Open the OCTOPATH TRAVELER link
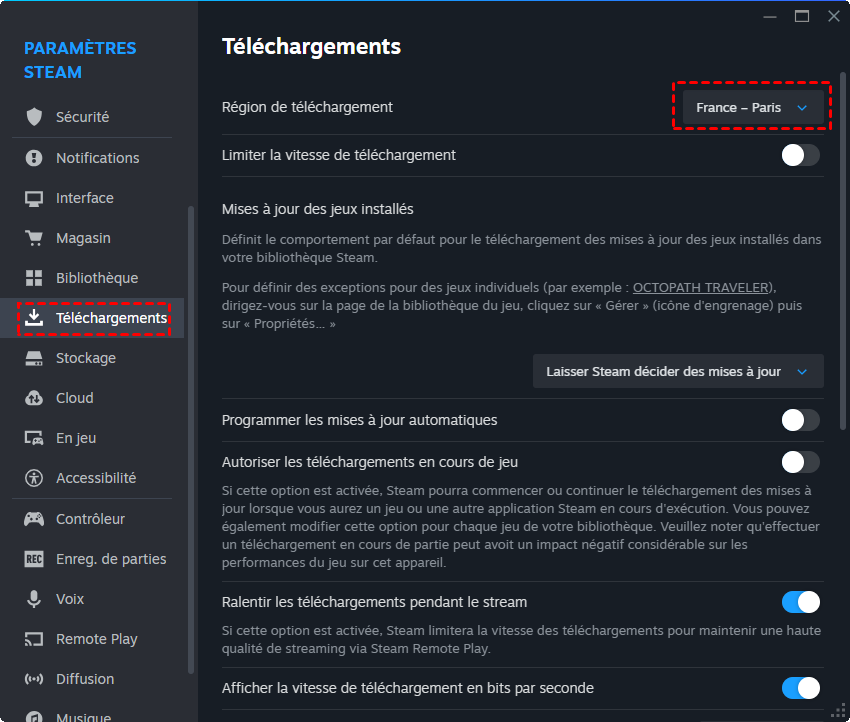 703,288
